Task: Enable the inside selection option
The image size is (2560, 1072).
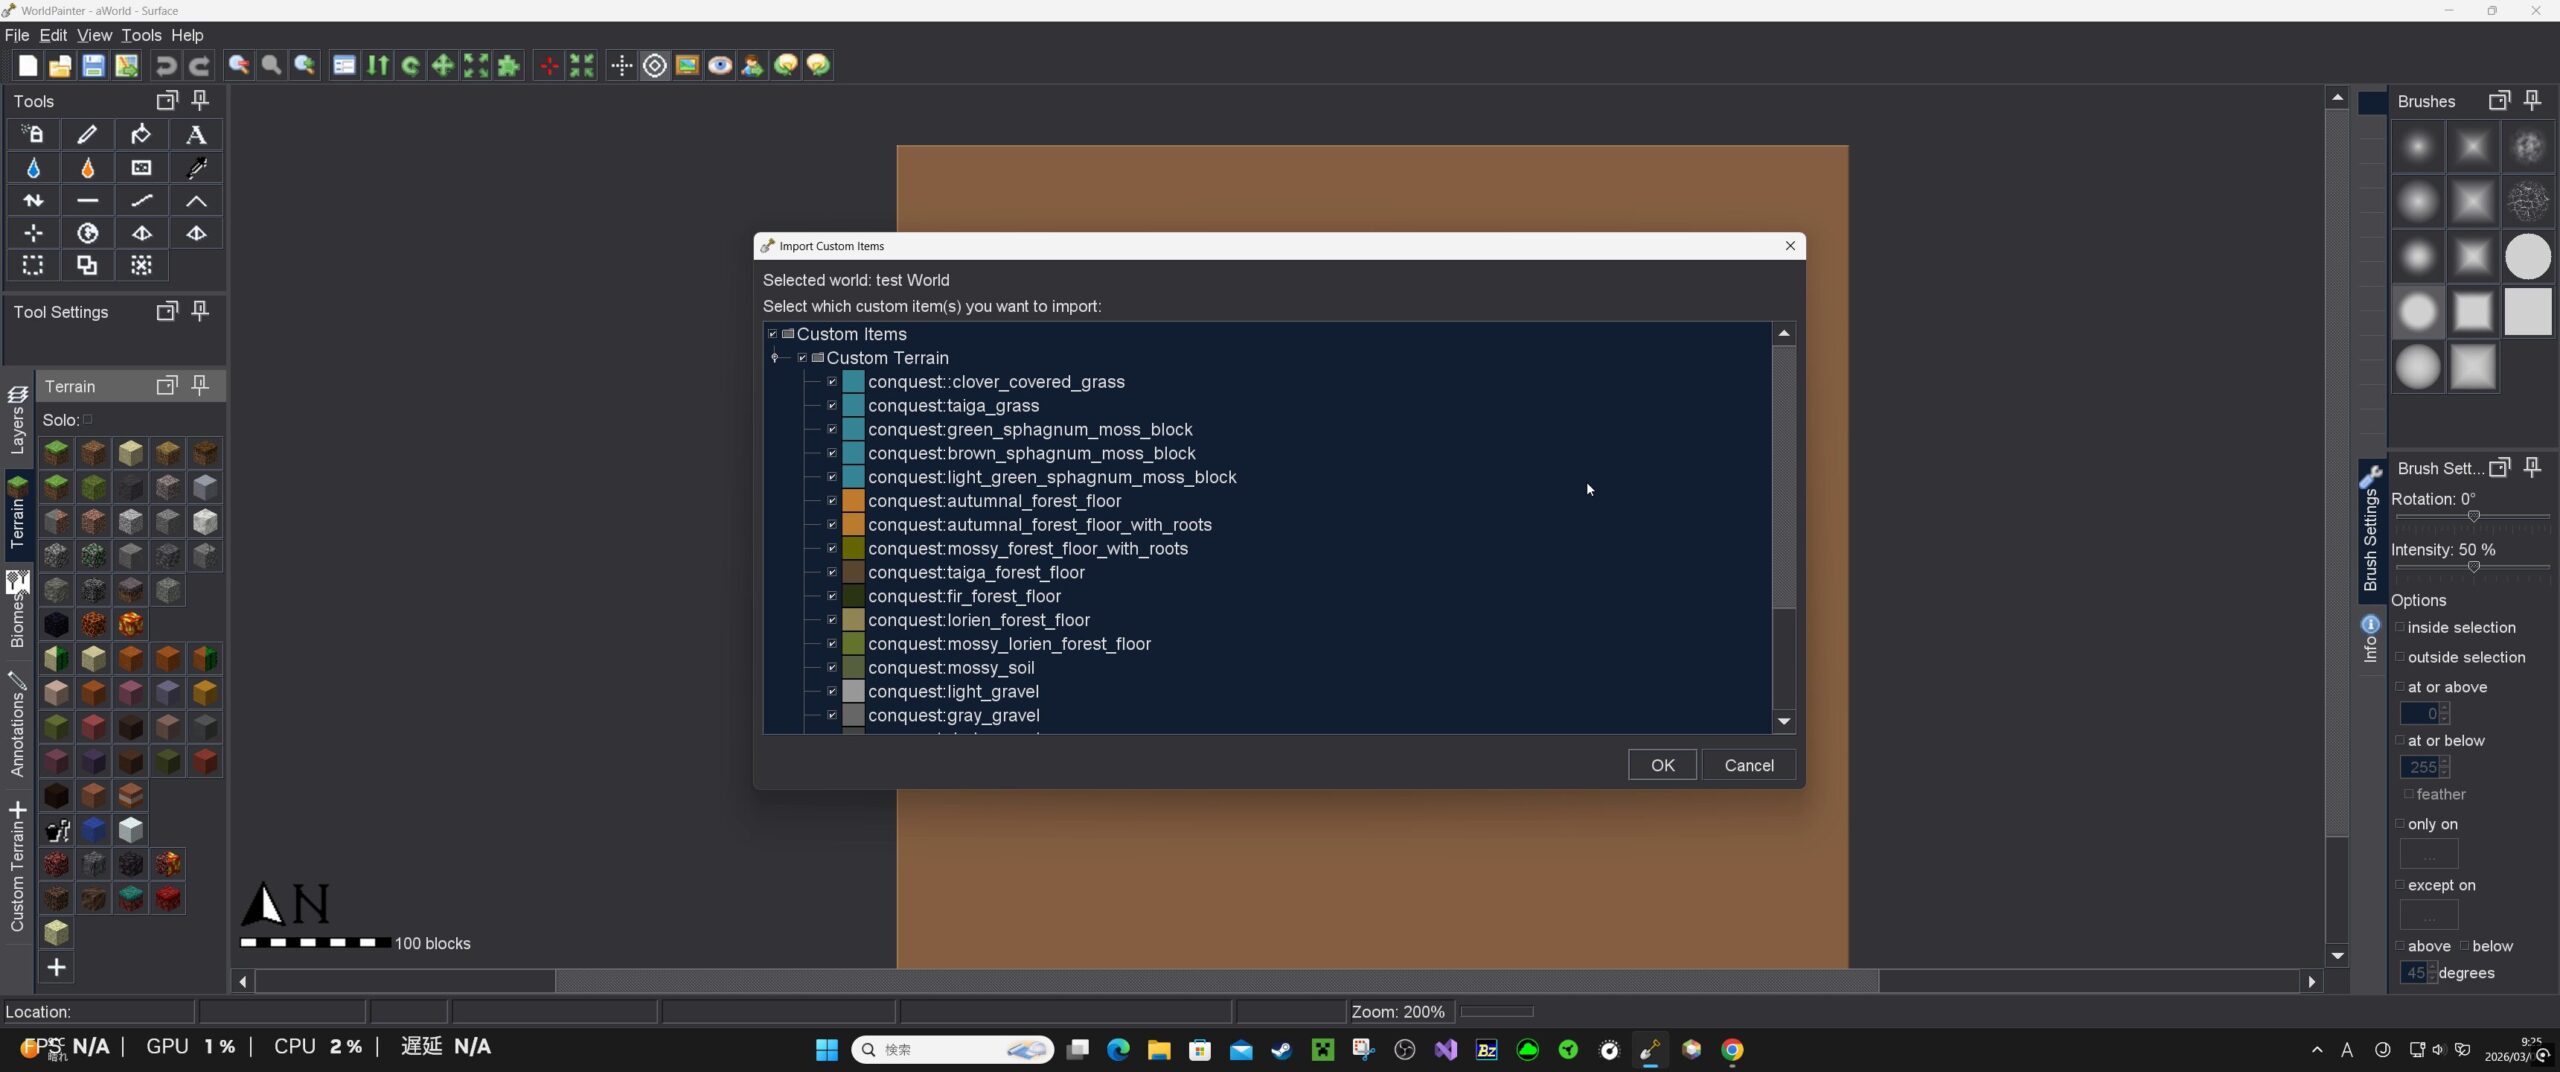Action: point(2400,627)
